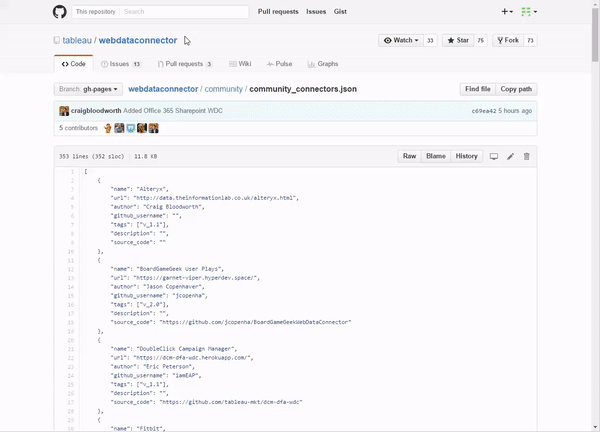Click the 5 contributors link
Viewport: 600px width, 432px height.
[78, 128]
